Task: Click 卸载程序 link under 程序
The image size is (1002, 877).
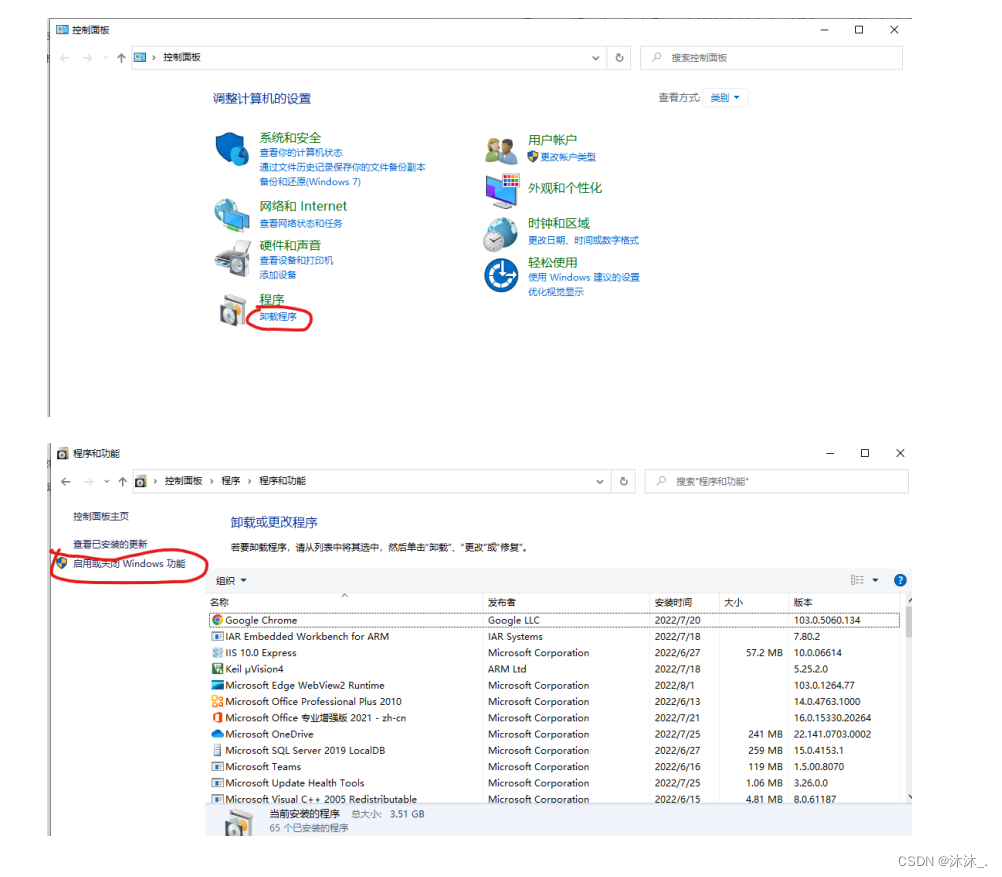Action: pyautogui.click(x=278, y=316)
